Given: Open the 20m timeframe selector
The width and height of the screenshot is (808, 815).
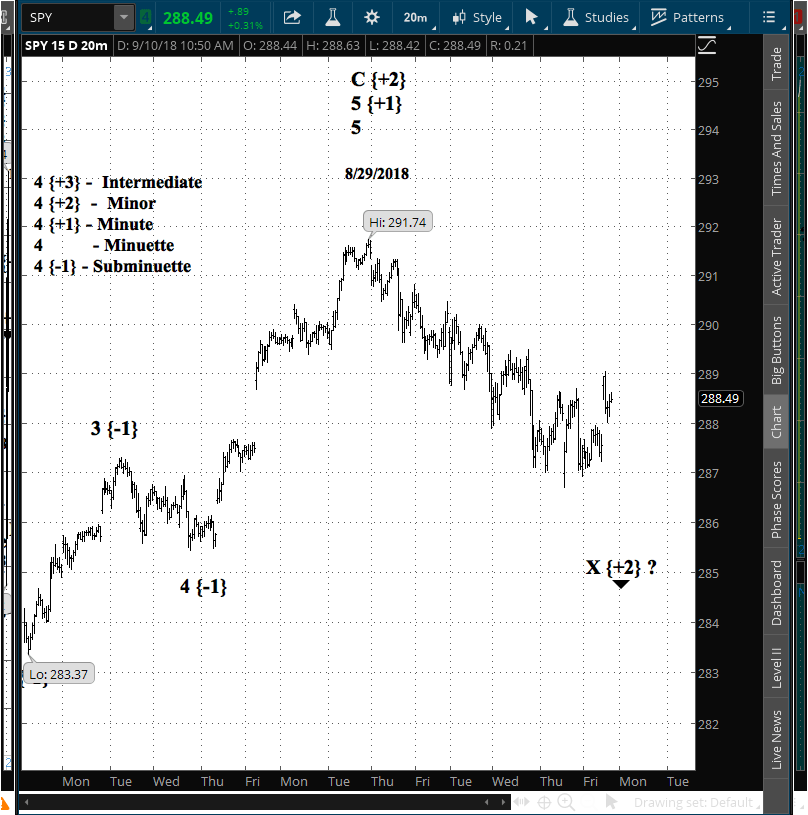Looking at the screenshot, I should tap(414, 17).
